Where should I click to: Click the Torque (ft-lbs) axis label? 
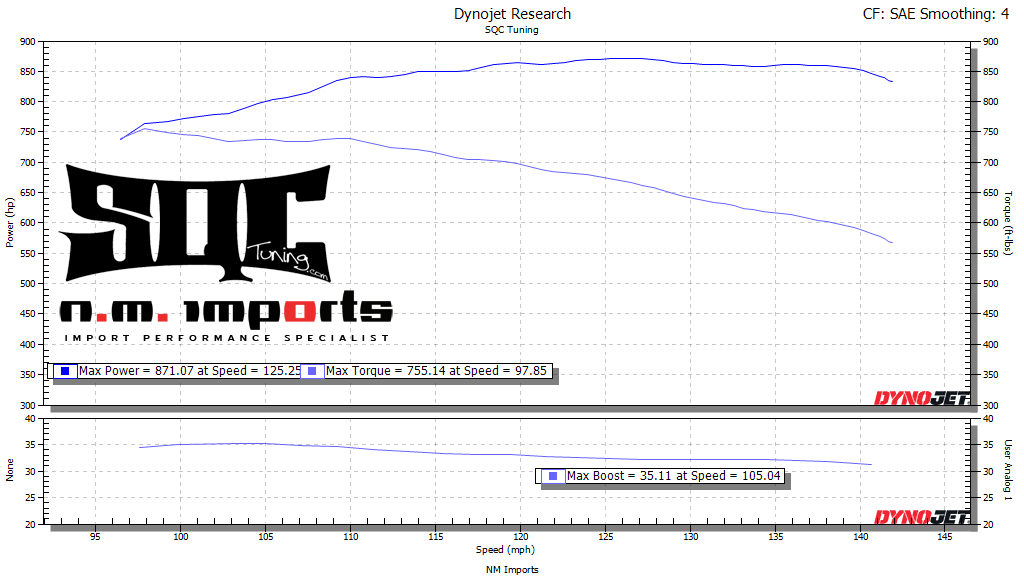1008,223
